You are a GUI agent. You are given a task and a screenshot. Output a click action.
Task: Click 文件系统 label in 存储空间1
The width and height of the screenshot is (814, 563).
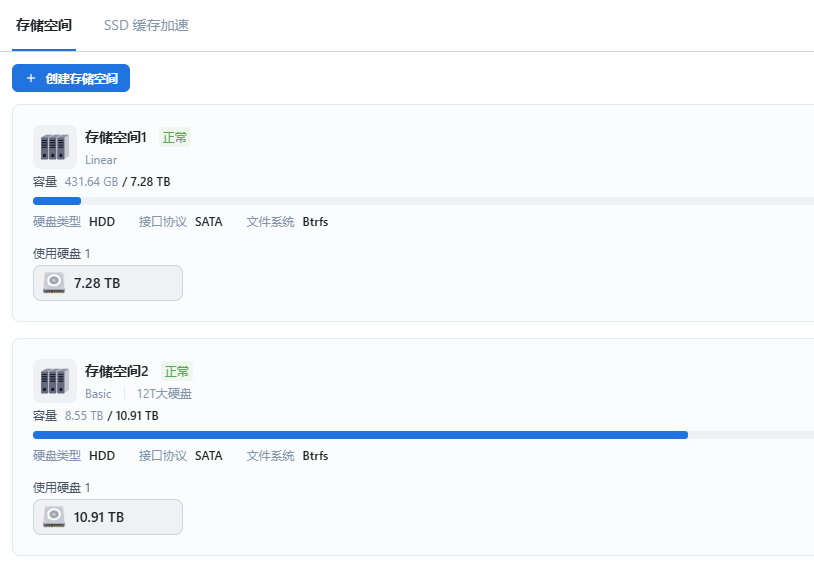coord(270,222)
